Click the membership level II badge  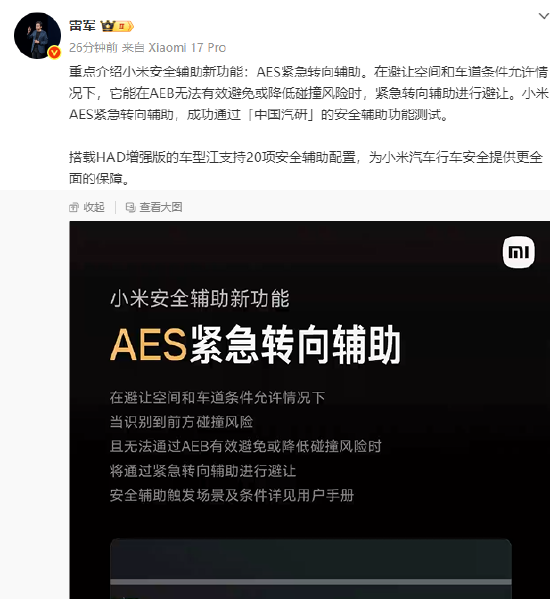point(125,26)
